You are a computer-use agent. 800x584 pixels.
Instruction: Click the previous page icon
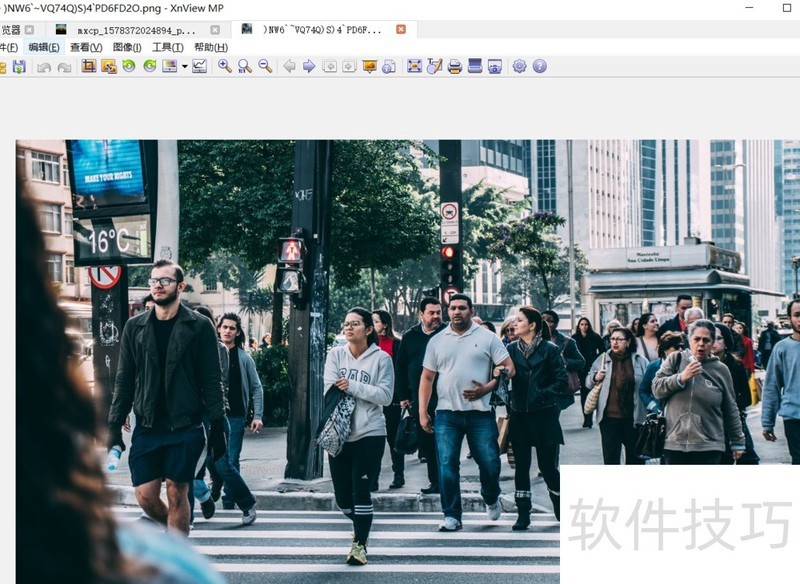330,66
